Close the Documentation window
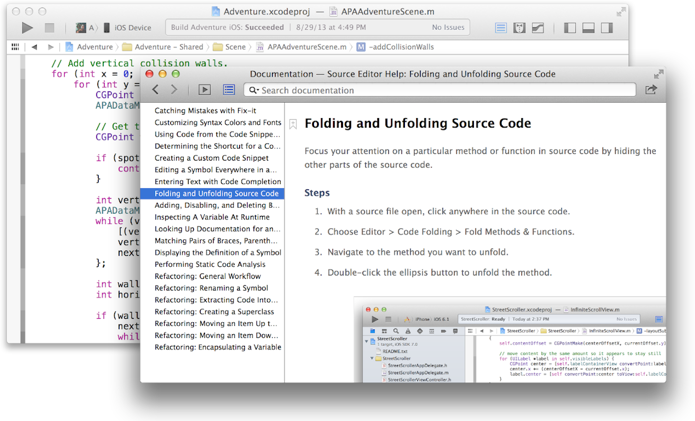 (149, 74)
